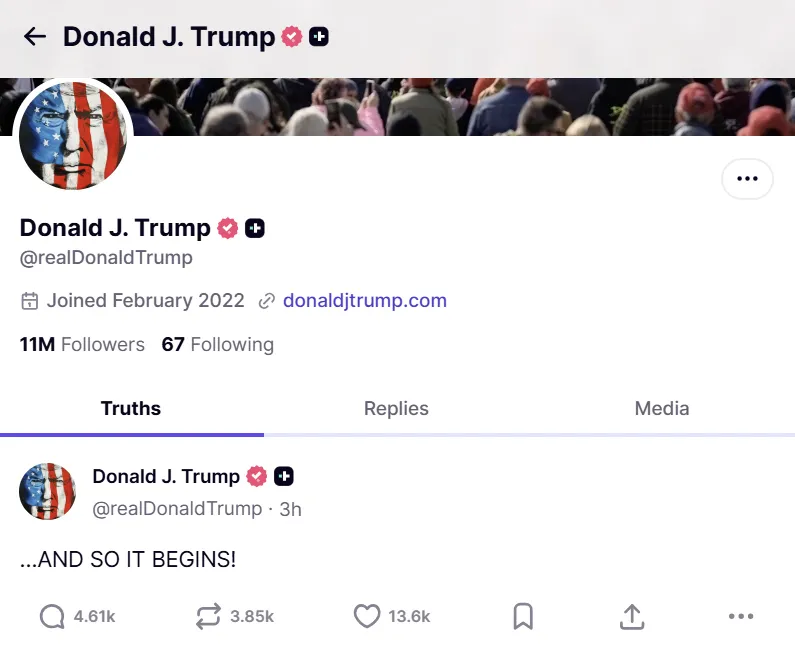This screenshot has height=657, width=795.
Task: Open the post's more options menu
Action: point(741,617)
